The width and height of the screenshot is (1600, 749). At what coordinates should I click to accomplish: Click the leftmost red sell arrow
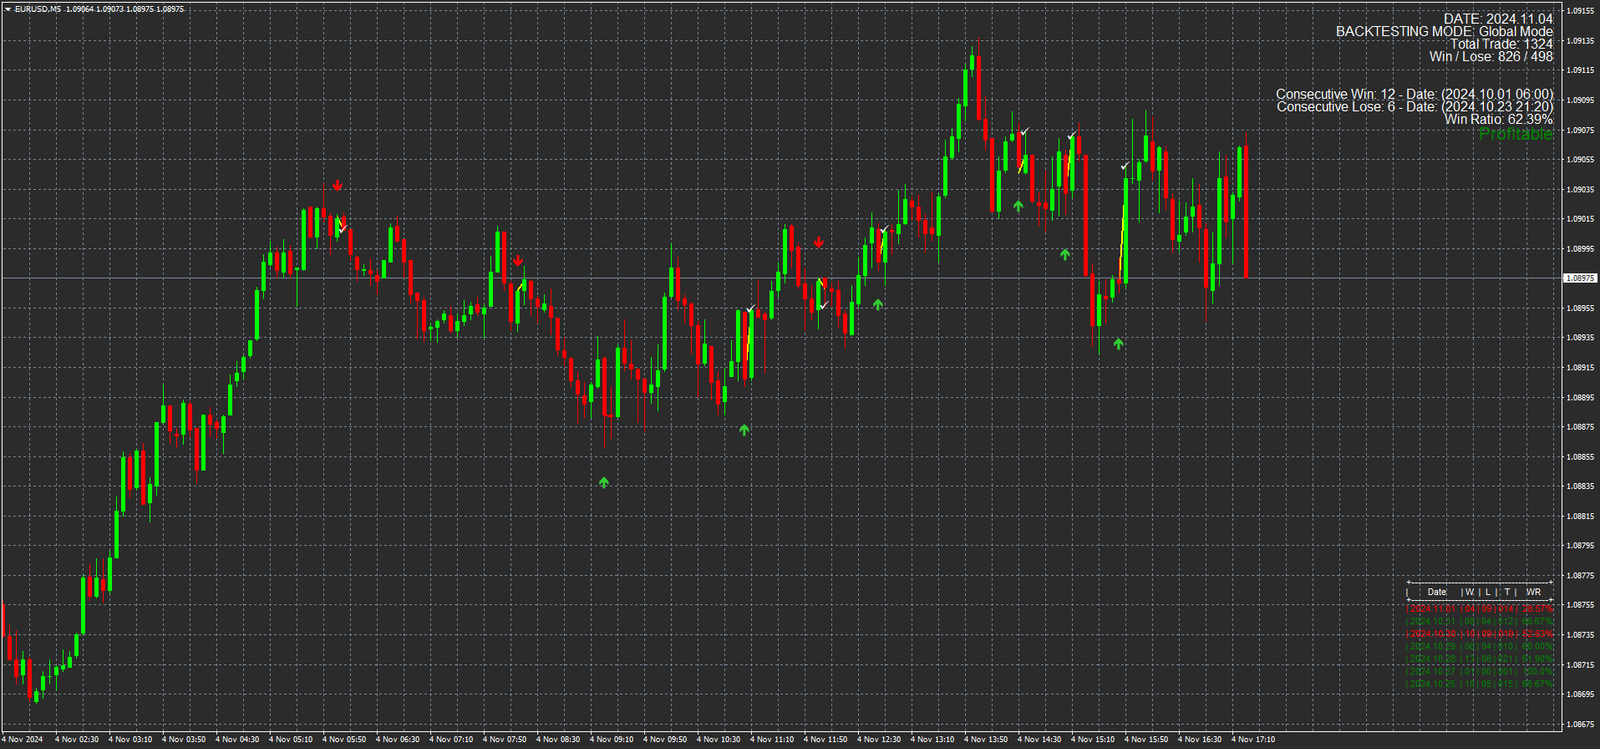338,185
